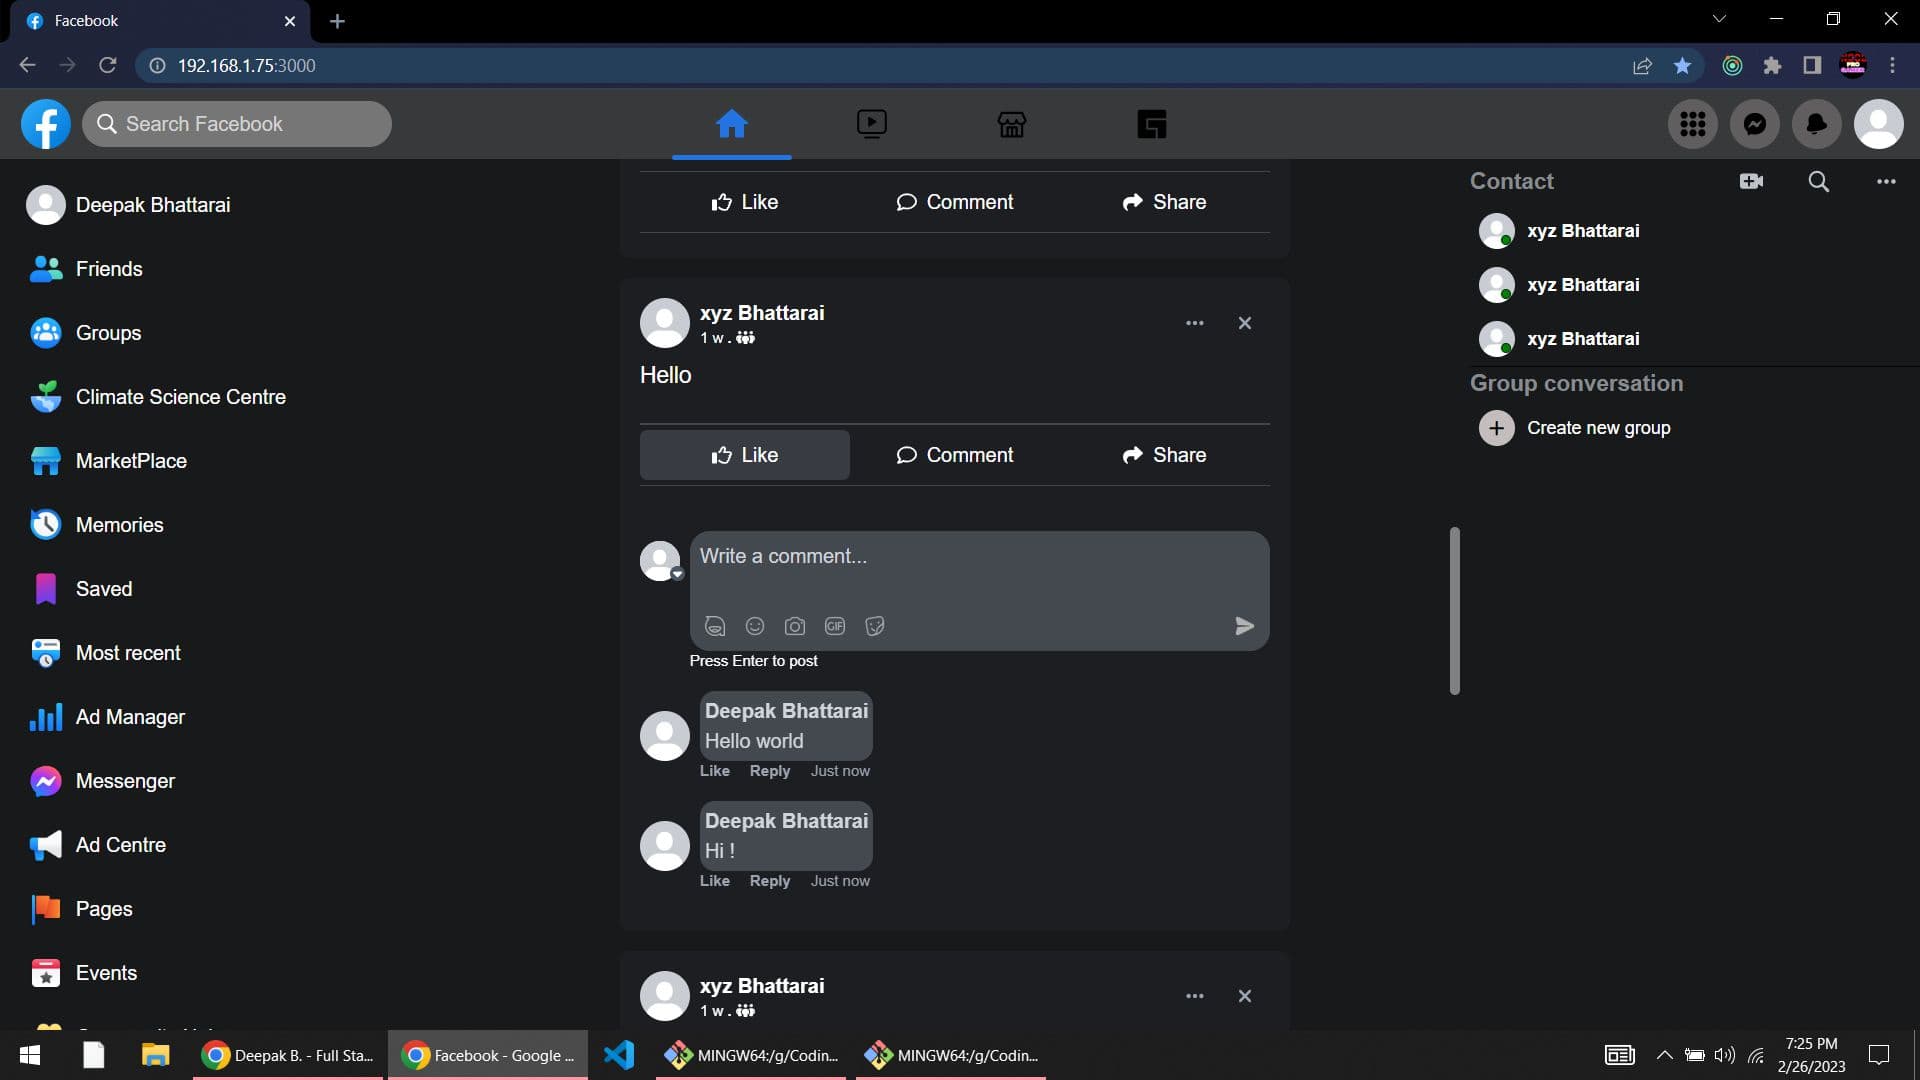Switch commenting identity on avatar dropdown
The height and width of the screenshot is (1080, 1920).
[x=677, y=574]
